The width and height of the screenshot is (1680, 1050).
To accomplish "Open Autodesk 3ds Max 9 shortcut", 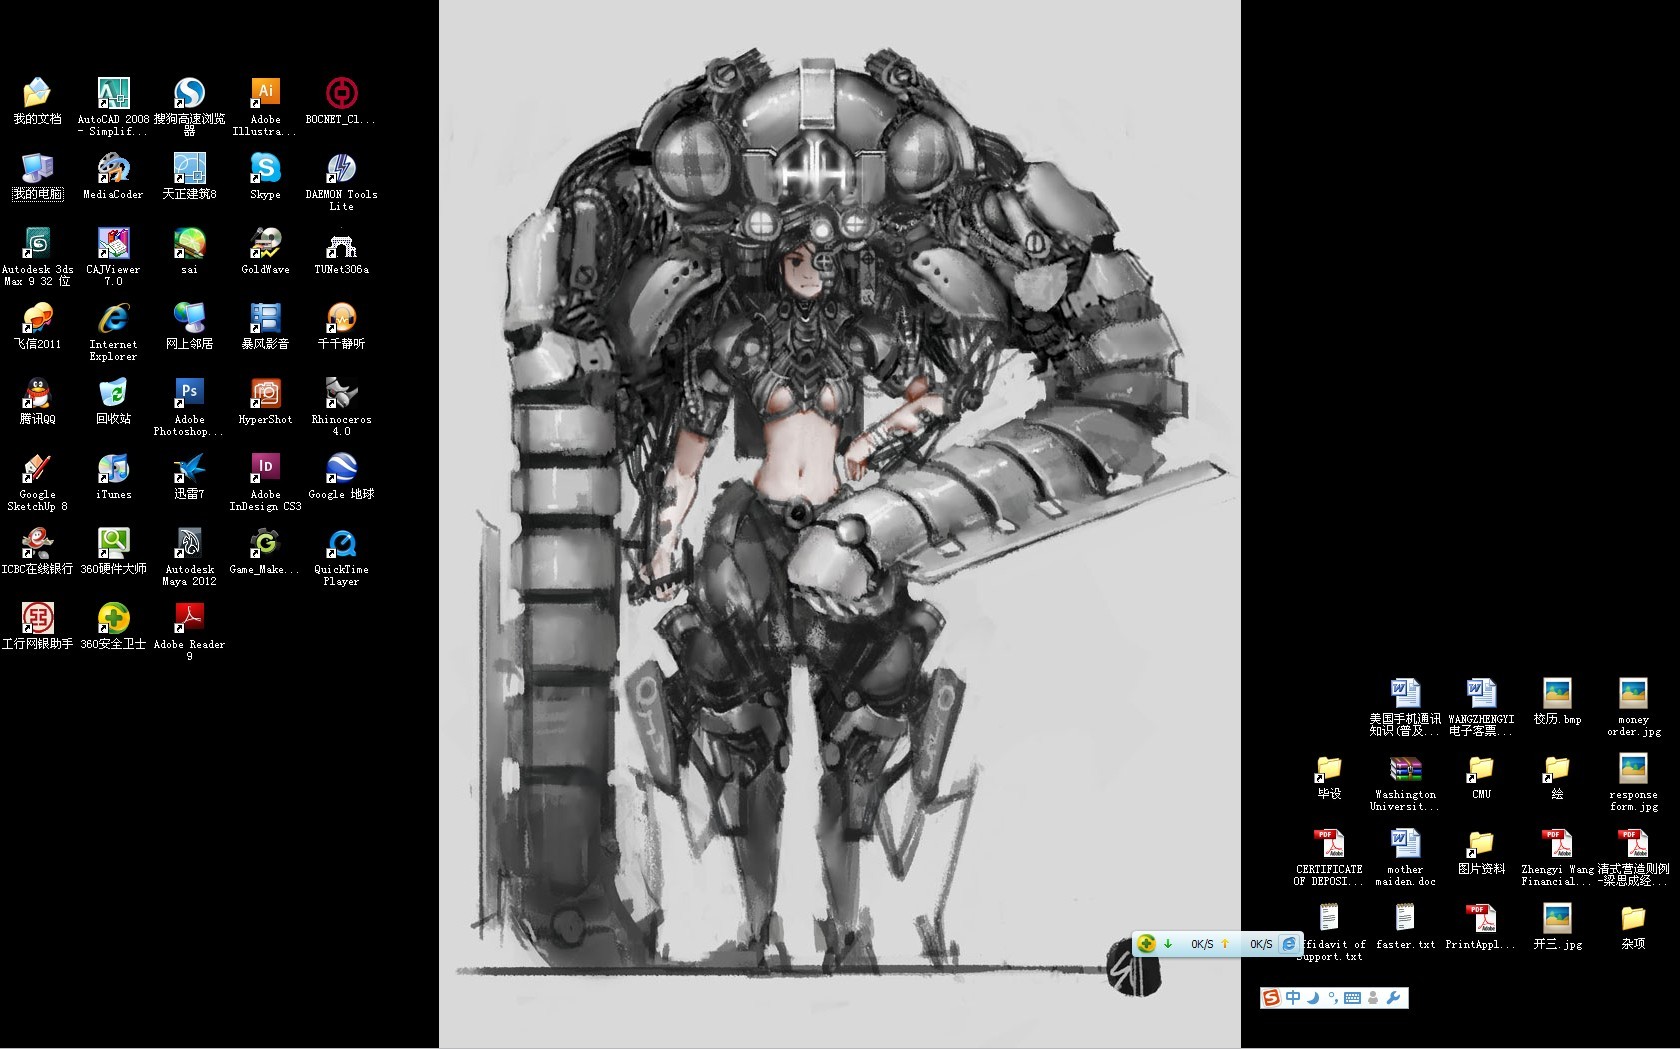I will [37, 256].
